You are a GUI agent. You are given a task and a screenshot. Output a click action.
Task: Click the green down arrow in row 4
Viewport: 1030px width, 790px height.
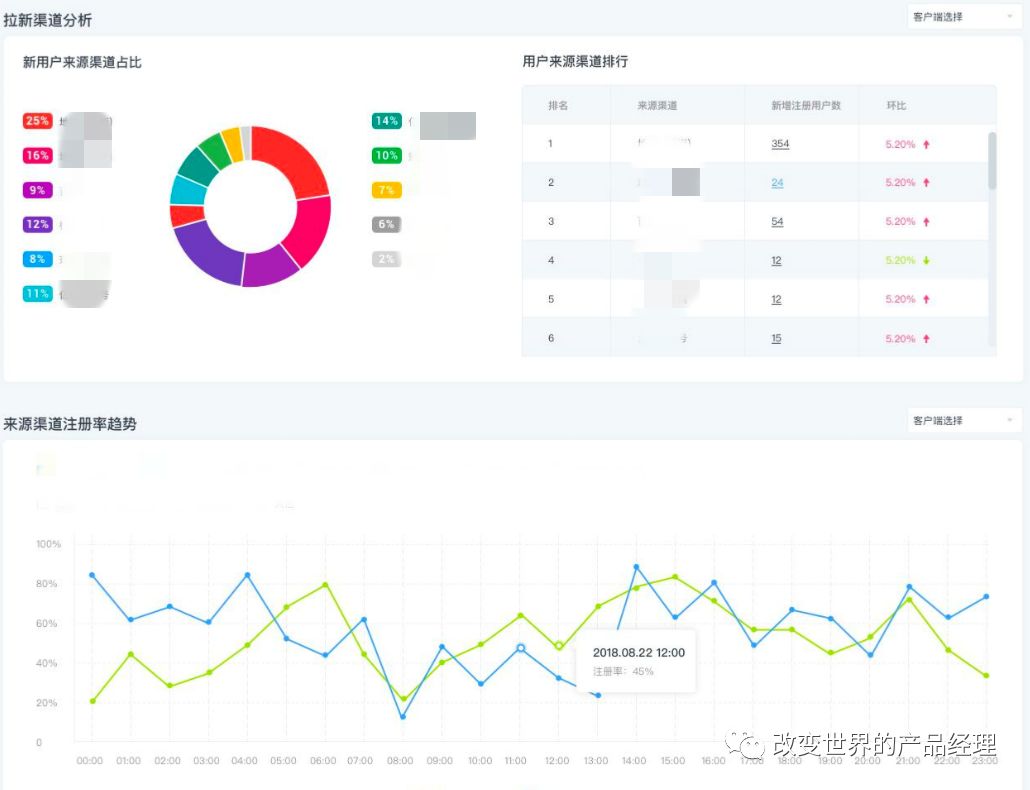point(926,261)
